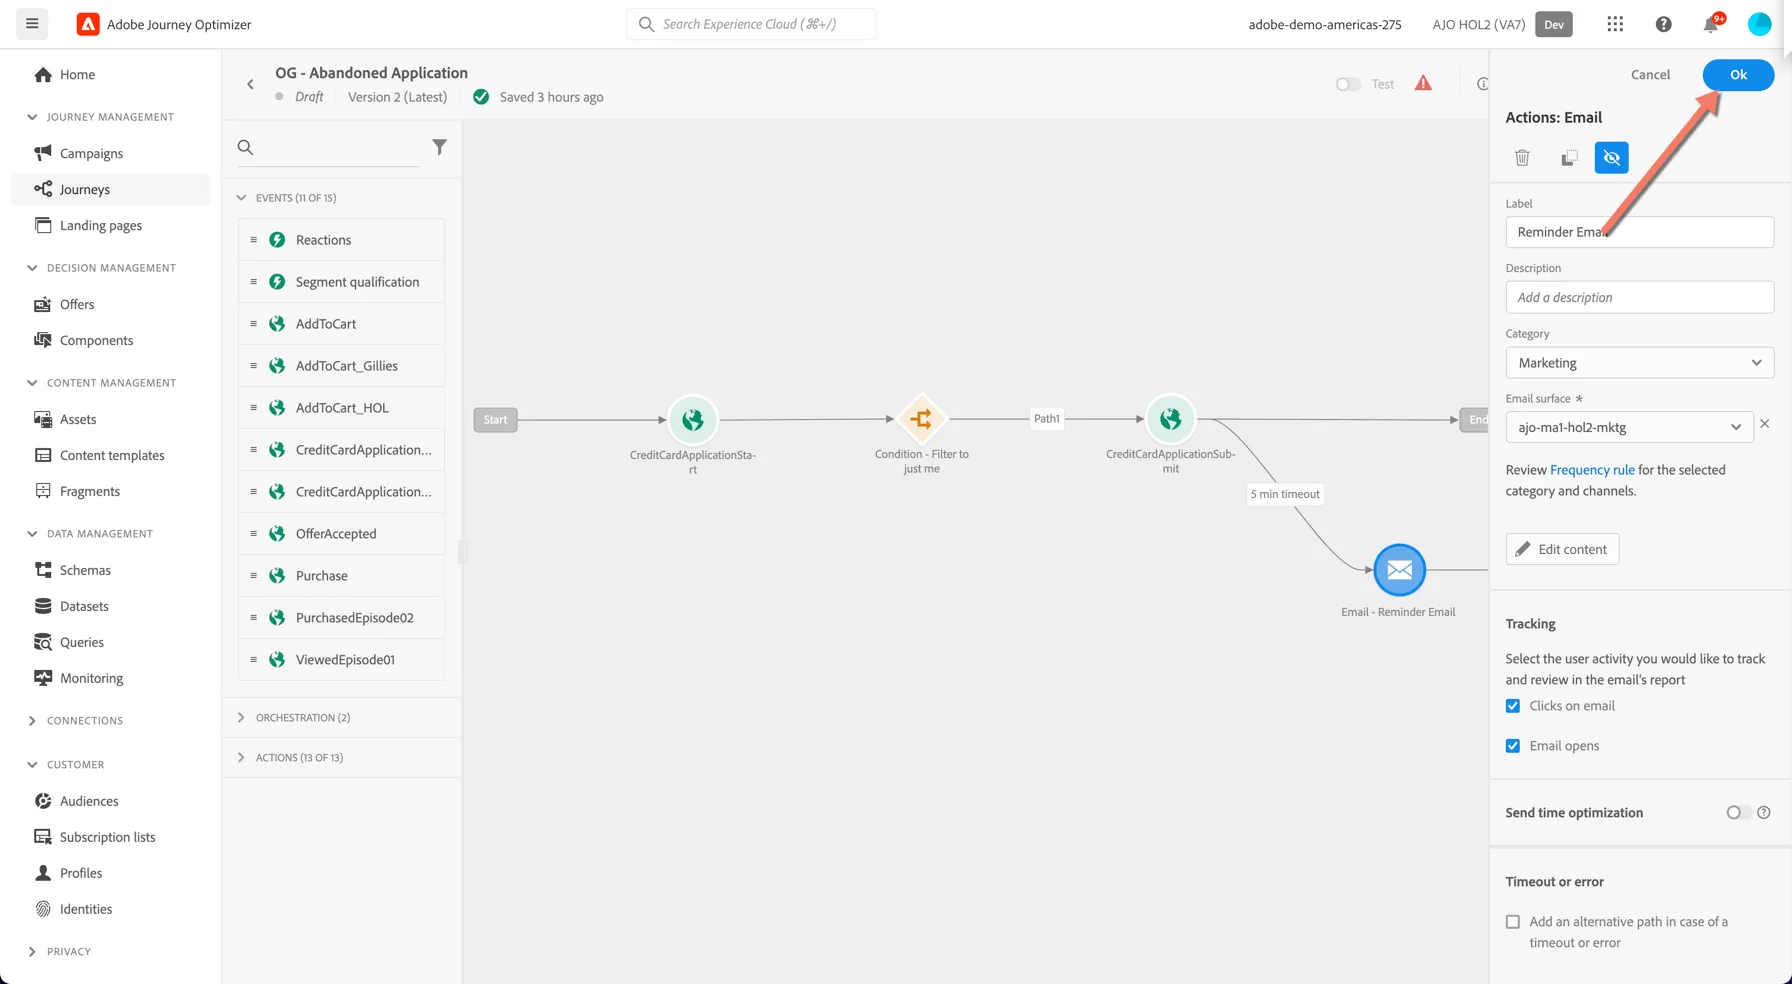Click the filter funnel icon

(x=439, y=147)
